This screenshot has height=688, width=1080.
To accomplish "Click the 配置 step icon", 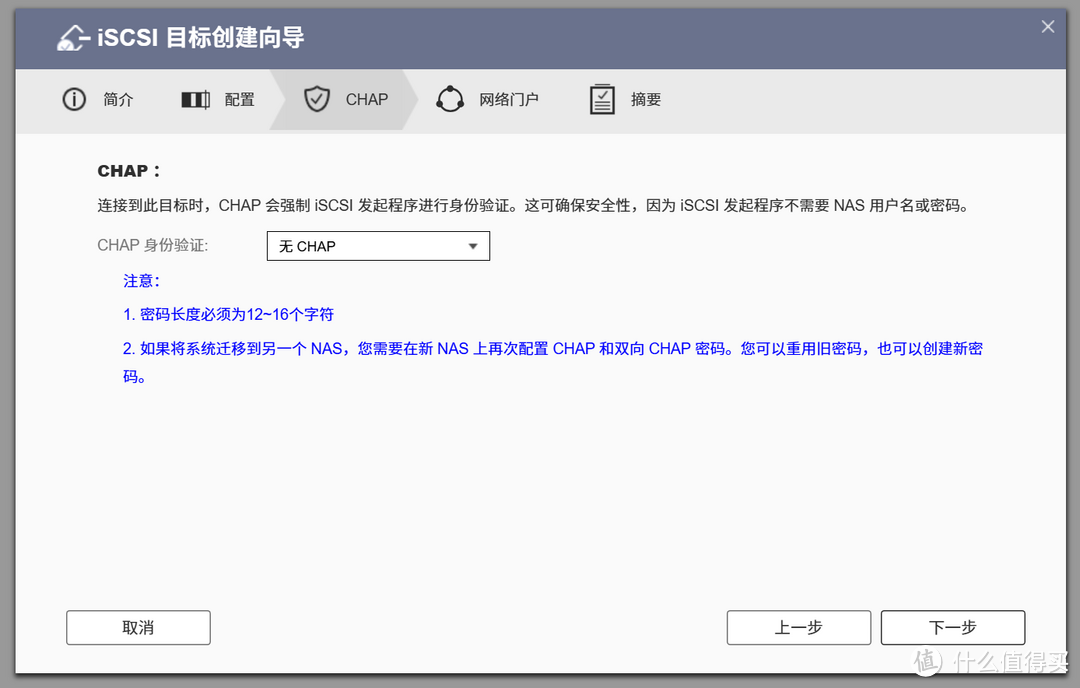I will coord(195,99).
